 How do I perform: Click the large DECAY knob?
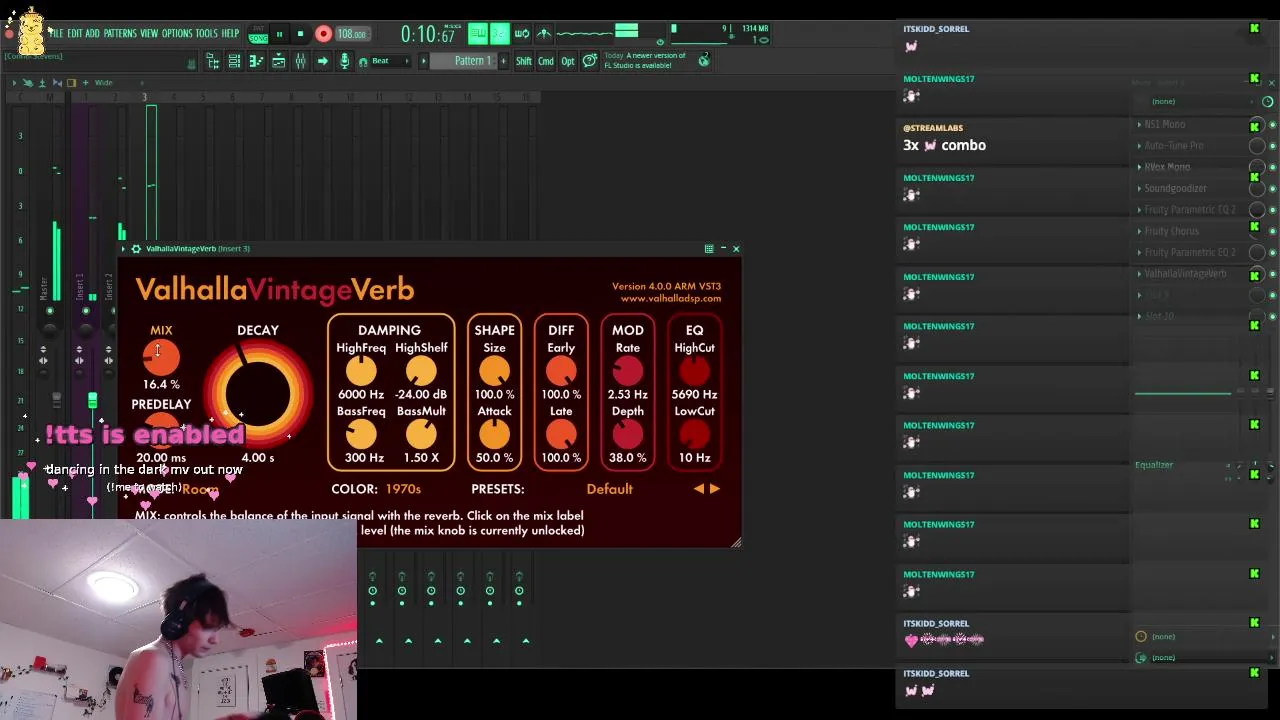coord(258,396)
